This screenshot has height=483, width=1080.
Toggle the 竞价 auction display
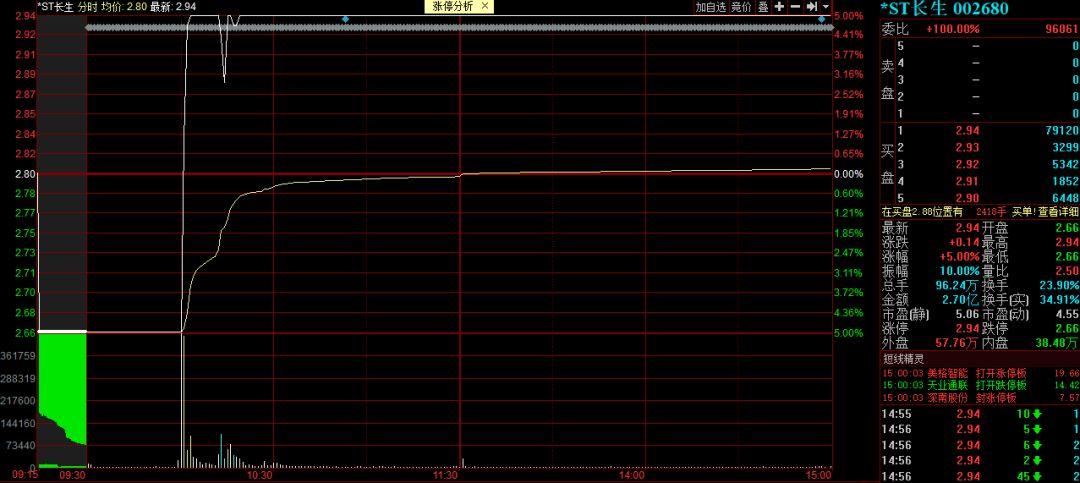click(741, 6)
